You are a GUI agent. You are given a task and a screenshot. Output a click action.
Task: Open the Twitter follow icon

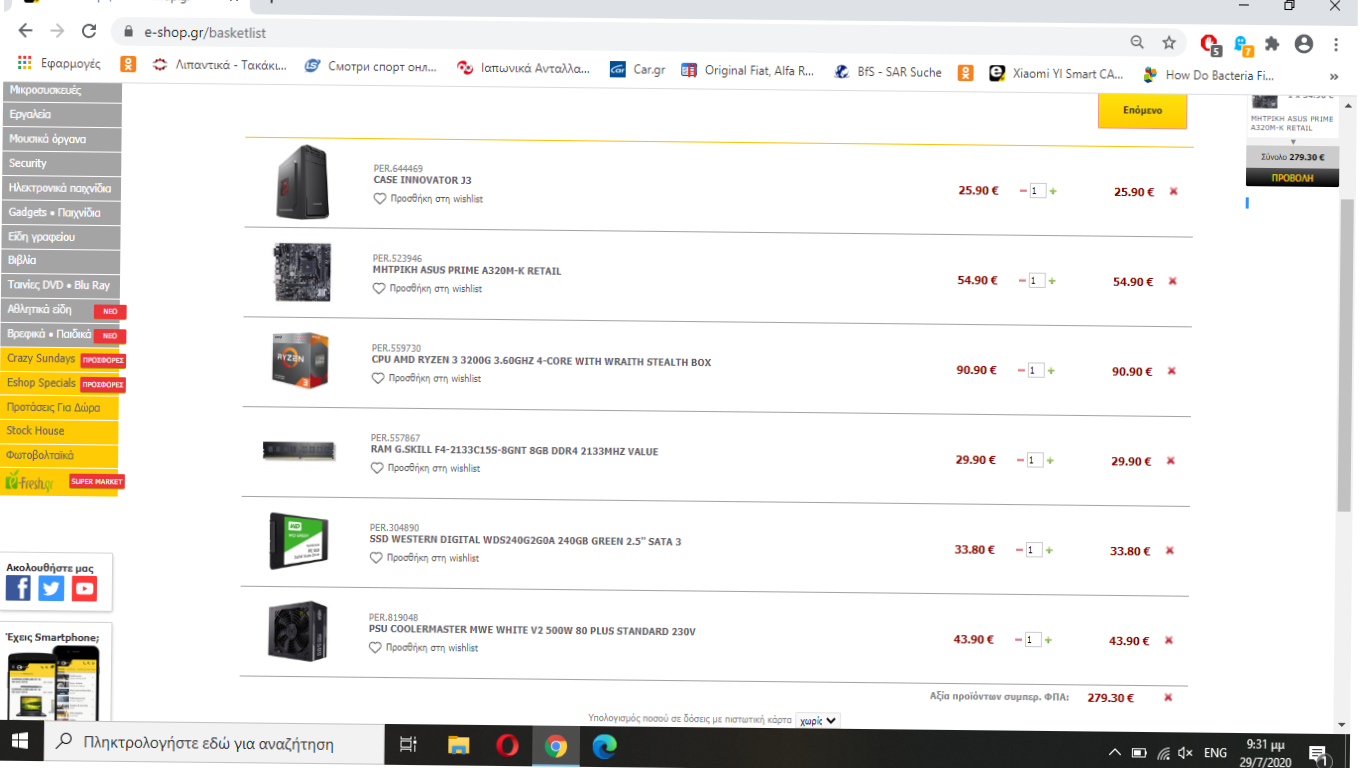[51, 588]
